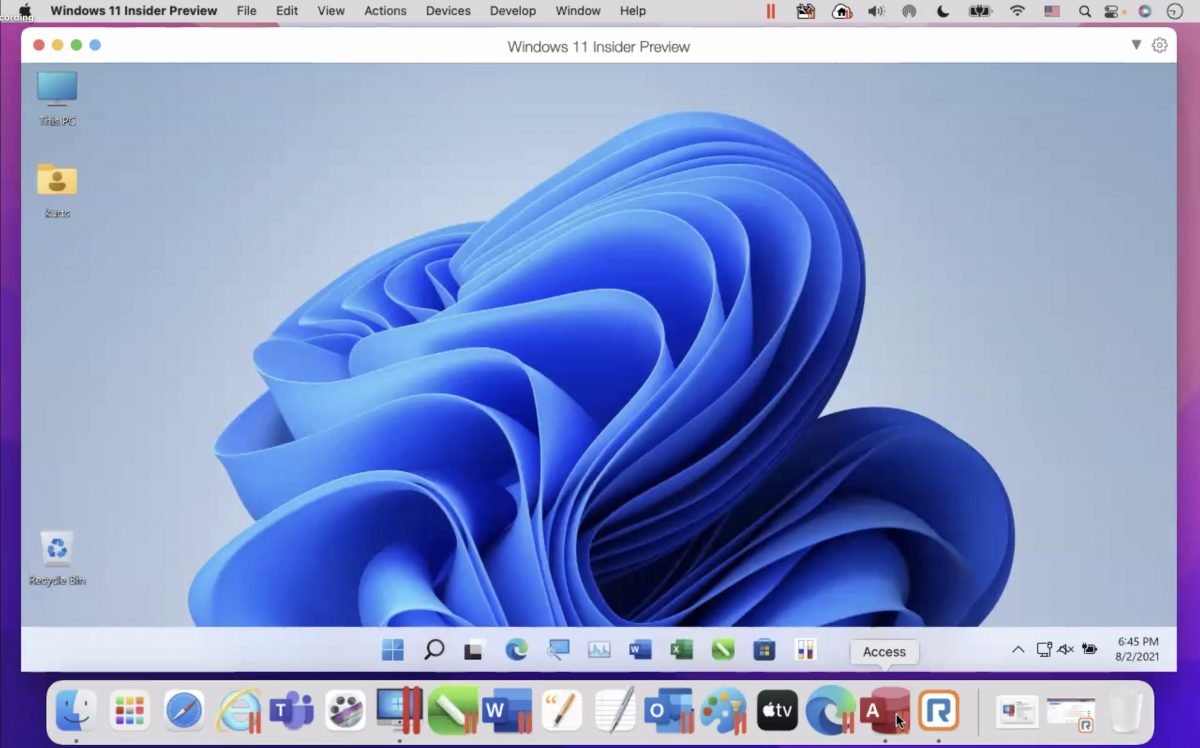Open the Actions menu
This screenshot has height=748, width=1200.
385,11
